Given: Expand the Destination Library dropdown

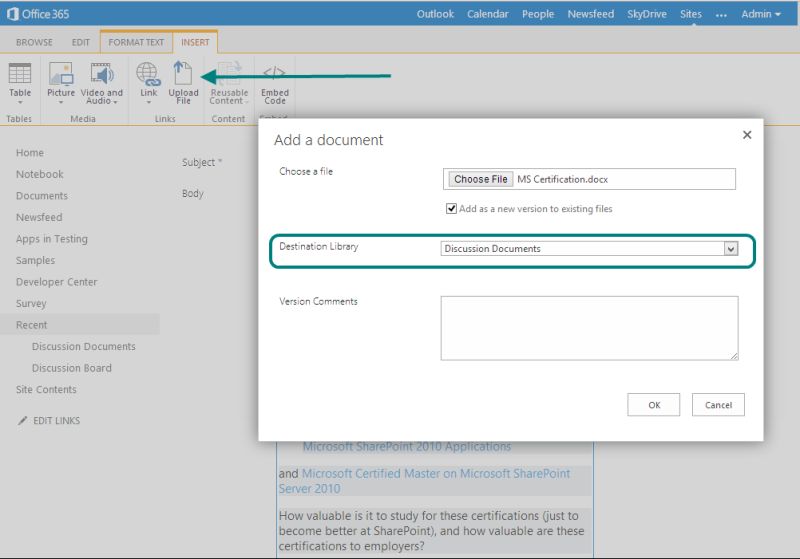Looking at the screenshot, I should [x=731, y=249].
